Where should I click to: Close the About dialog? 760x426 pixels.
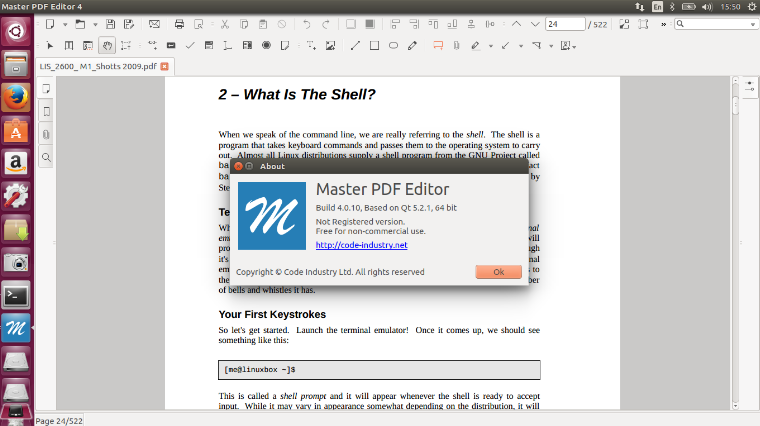[238, 166]
